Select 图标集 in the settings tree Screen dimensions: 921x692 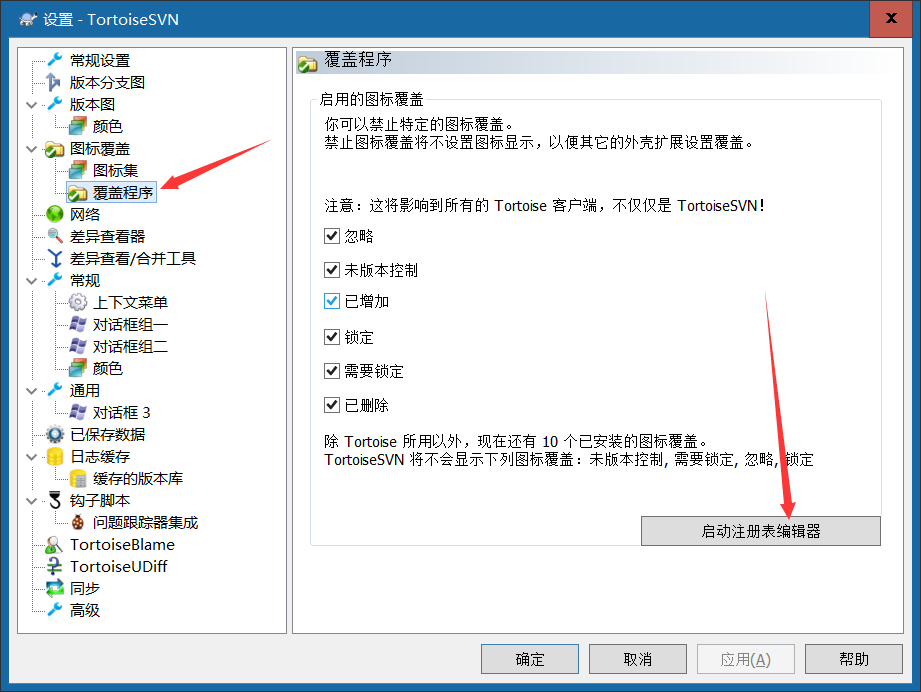point(115,170)
